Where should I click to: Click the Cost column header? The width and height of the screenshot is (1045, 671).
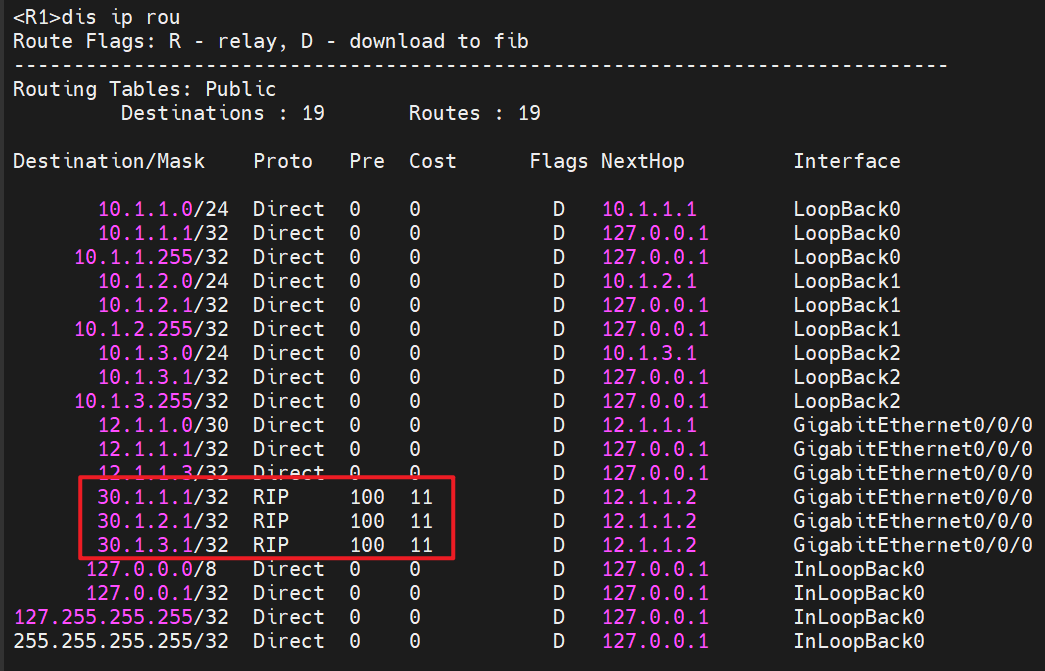432,161
